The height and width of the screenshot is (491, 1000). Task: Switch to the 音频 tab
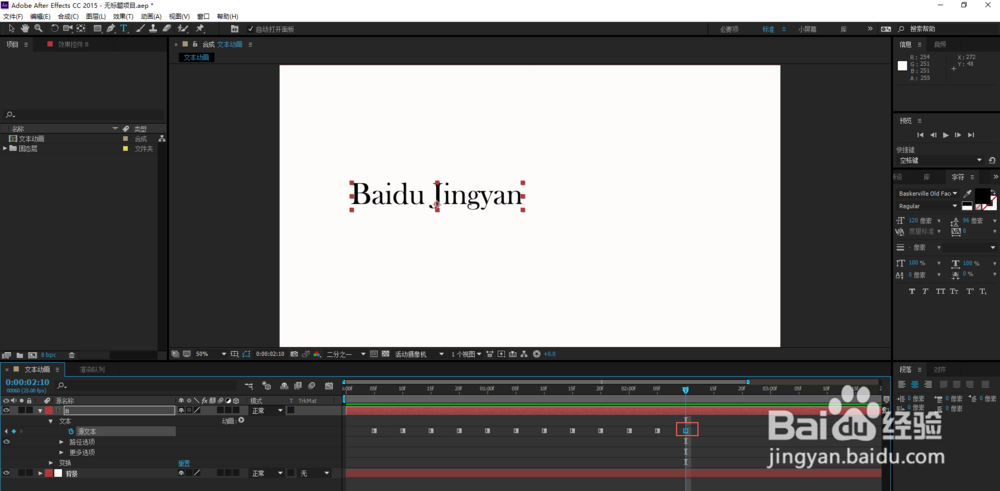[940, 44]
